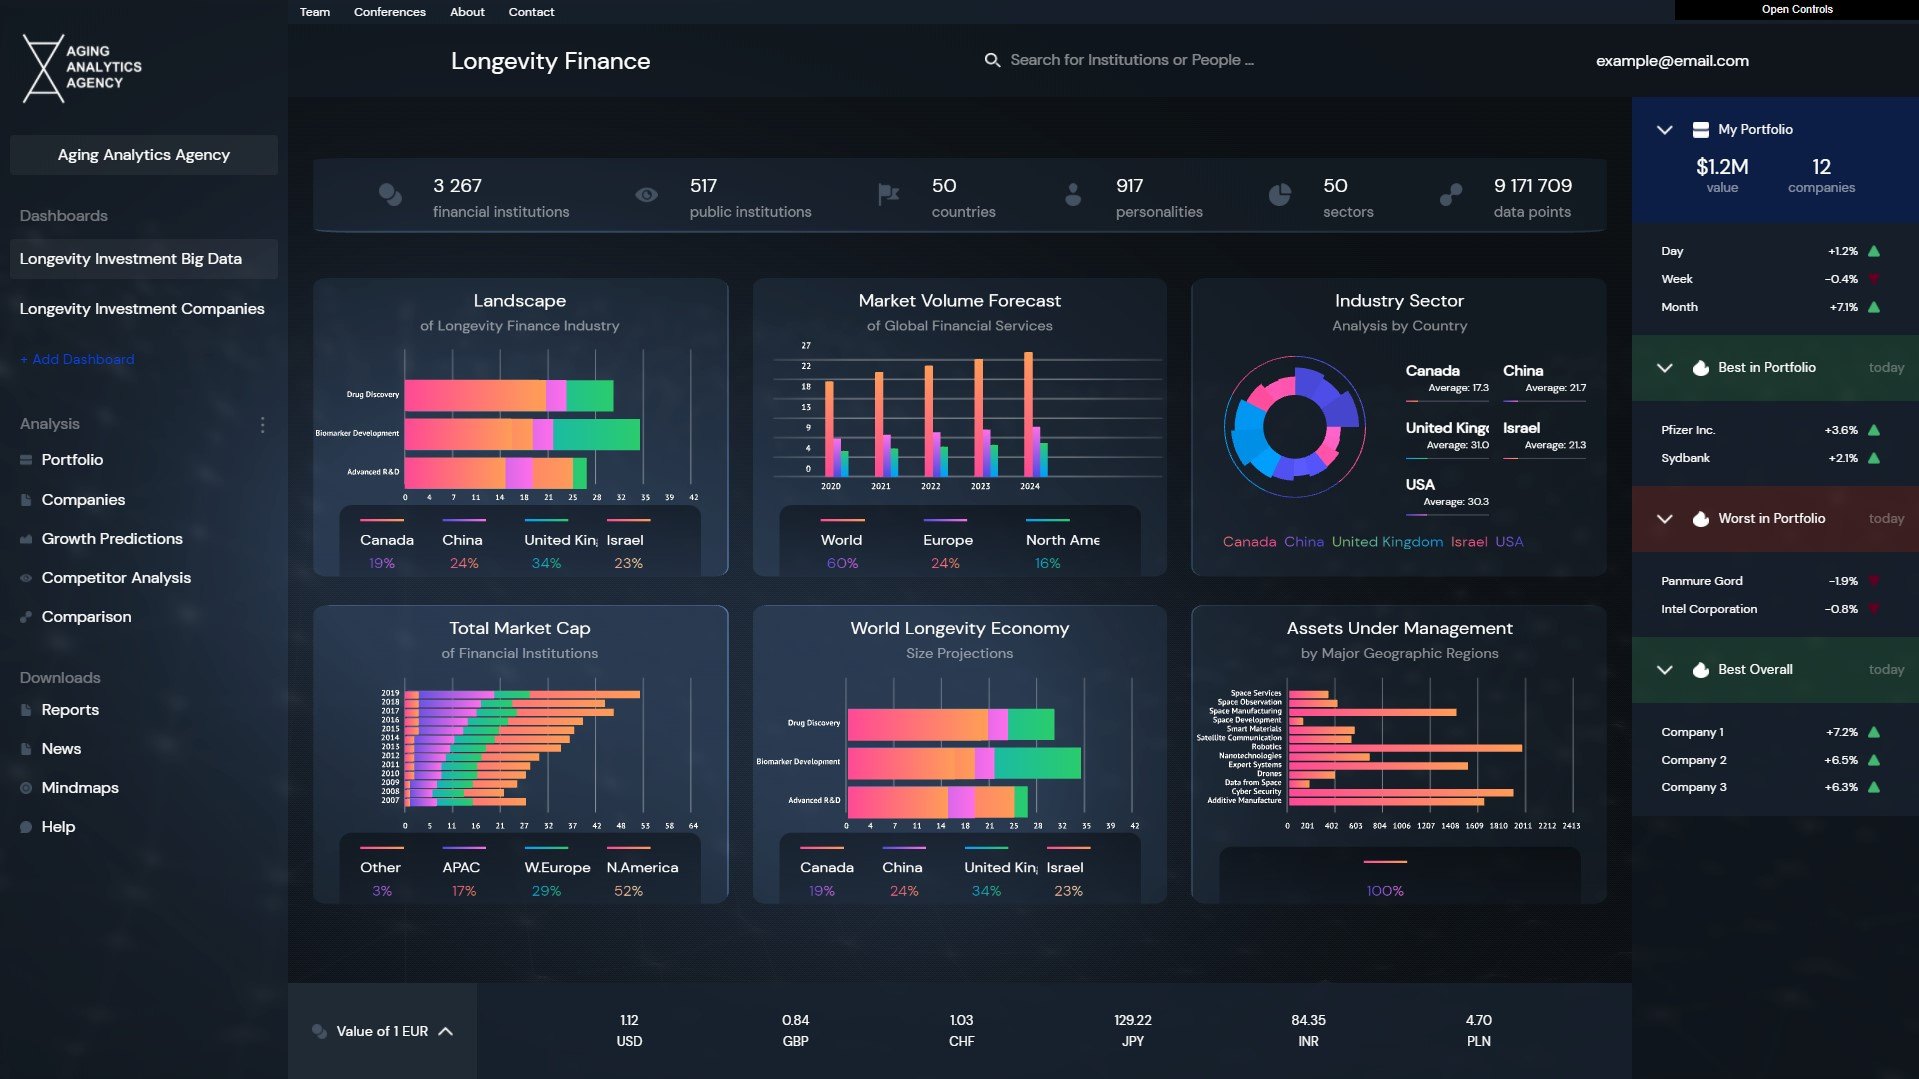Collapse the Worst in Portfolio chevron
Image resolution: width=1919 pixels, height=1079 pixels.
click(1664, 519)
